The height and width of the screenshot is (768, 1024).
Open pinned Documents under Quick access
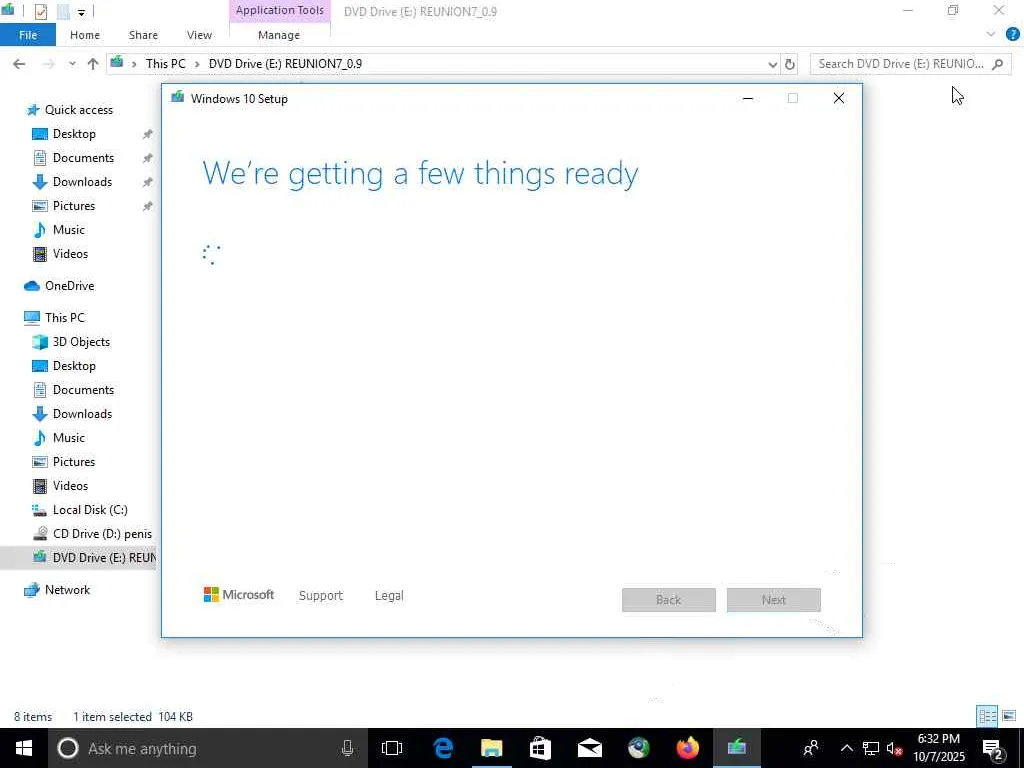(83, 158)
